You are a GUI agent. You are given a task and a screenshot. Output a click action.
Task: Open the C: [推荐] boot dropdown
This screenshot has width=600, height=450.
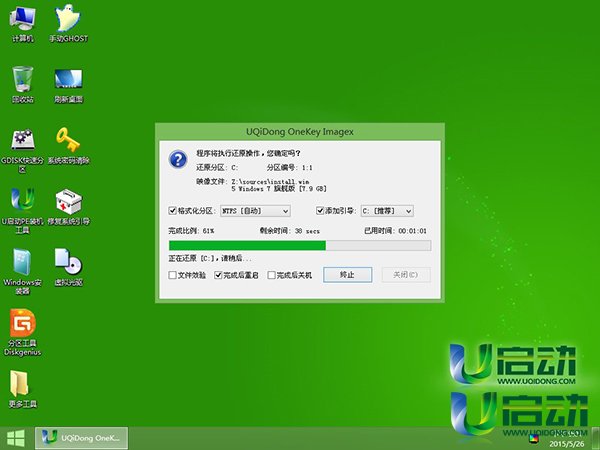[387, 211]
